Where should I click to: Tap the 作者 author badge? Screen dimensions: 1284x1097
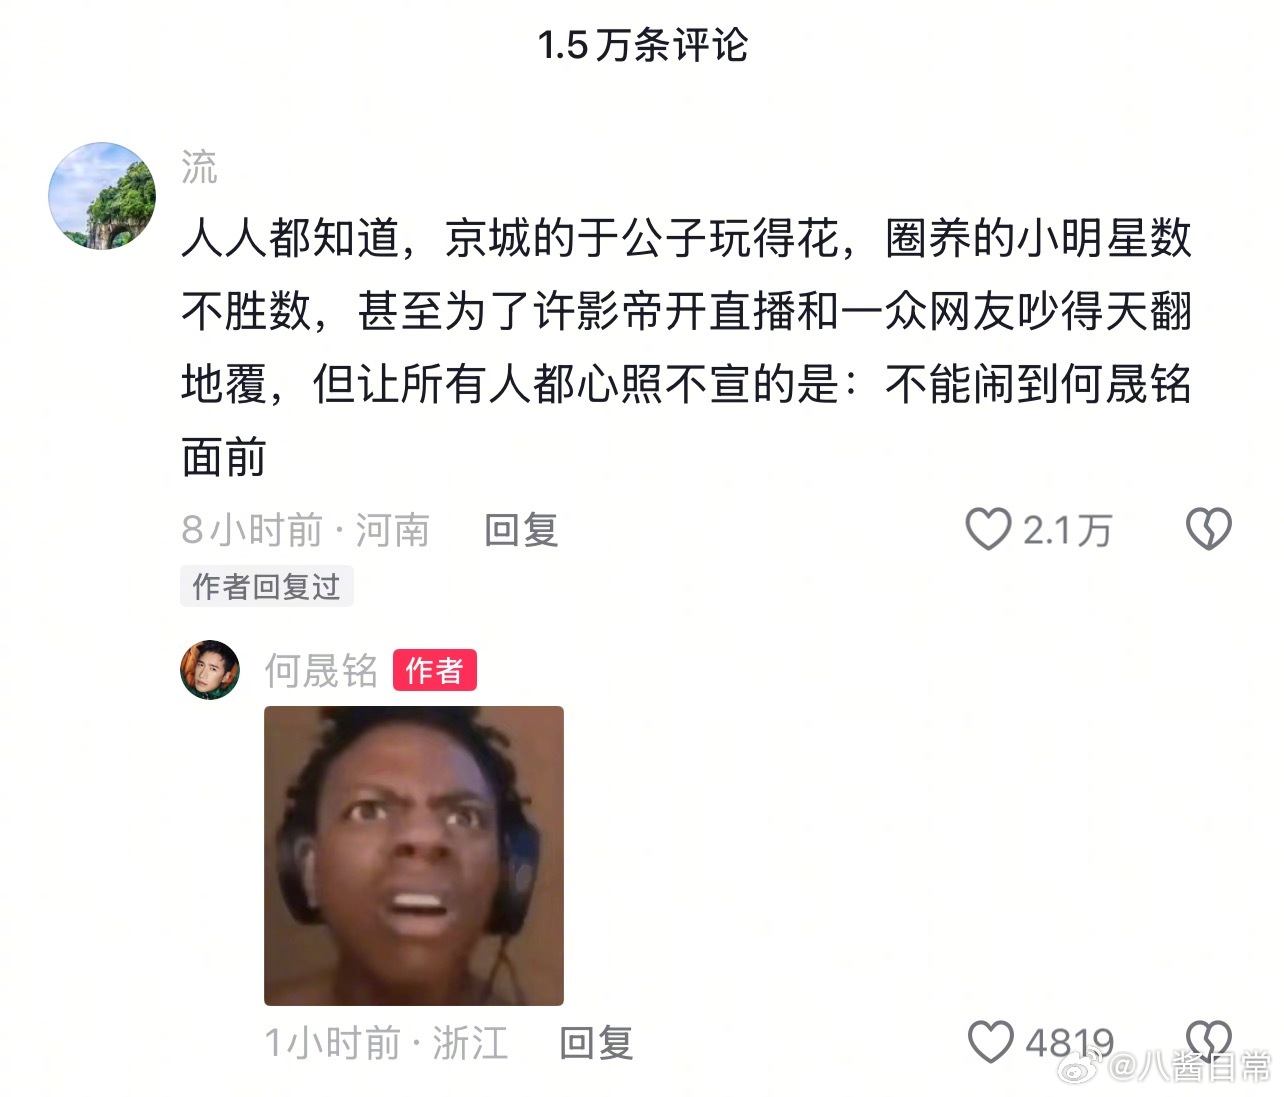click(x=434, y=670)
